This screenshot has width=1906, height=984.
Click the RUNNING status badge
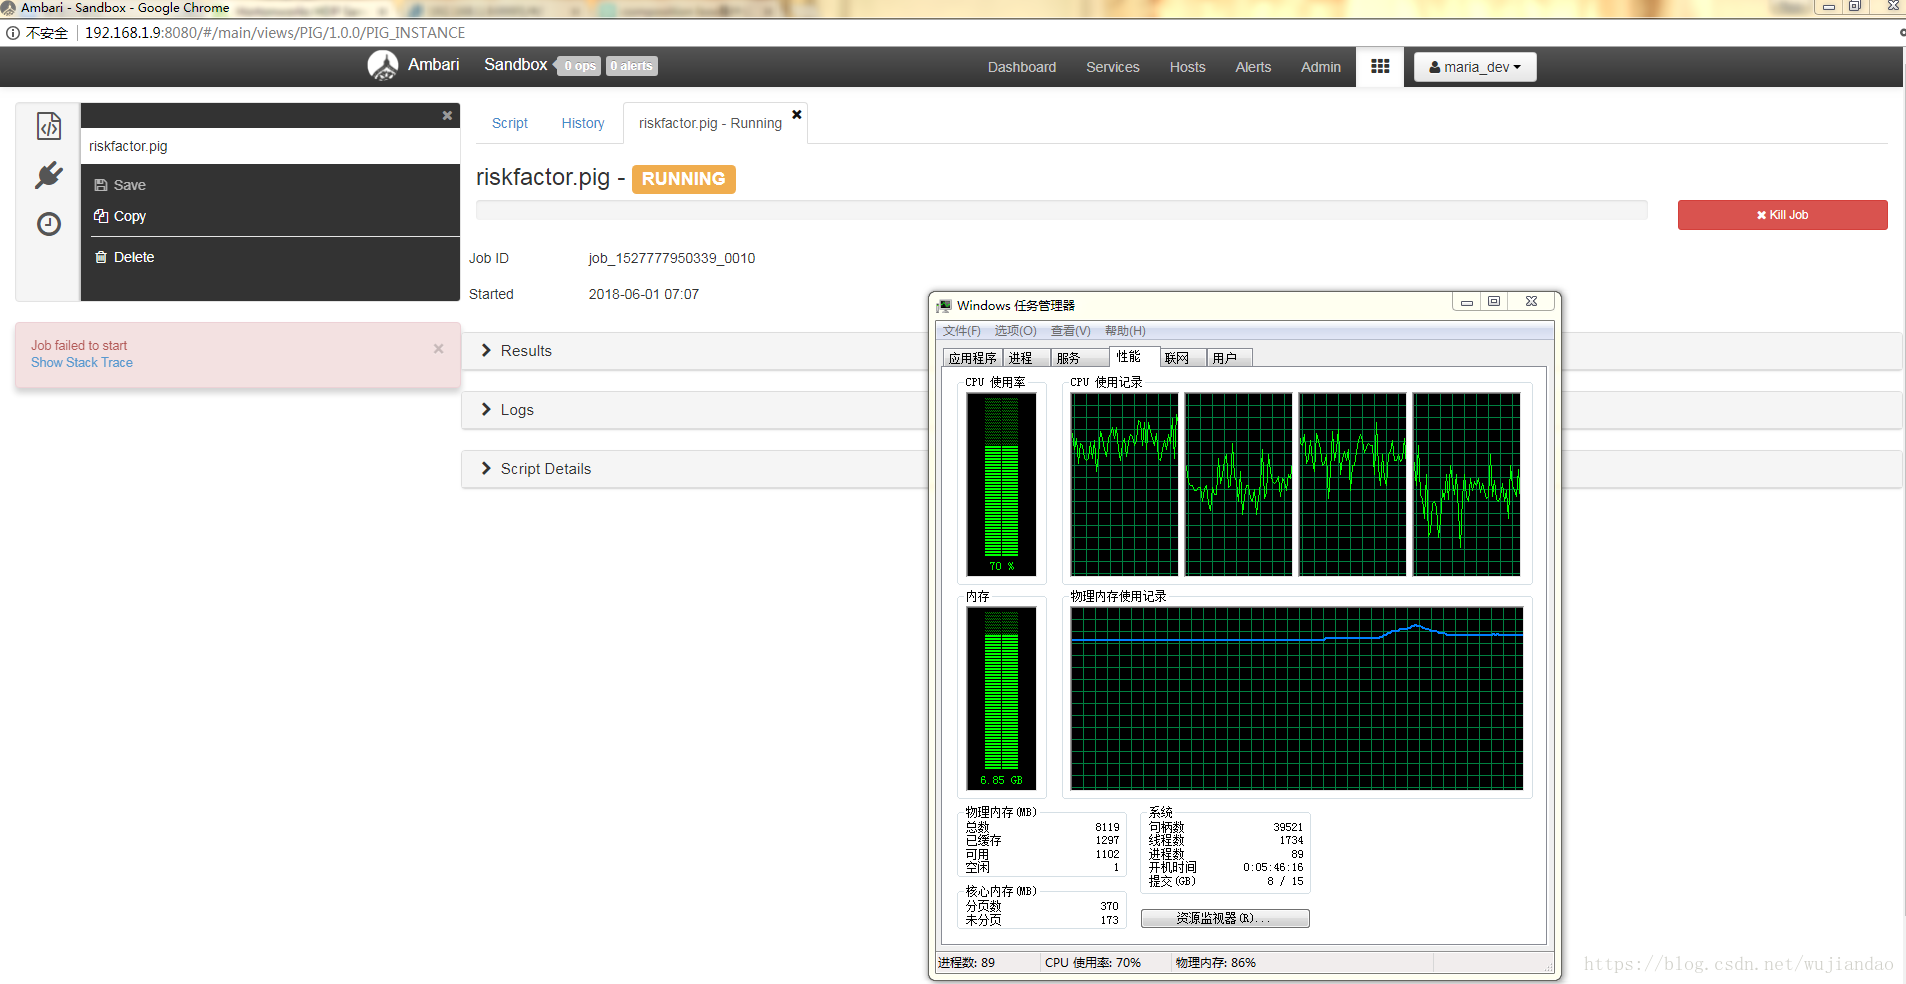pyautogui.click(x=684, y=179)
